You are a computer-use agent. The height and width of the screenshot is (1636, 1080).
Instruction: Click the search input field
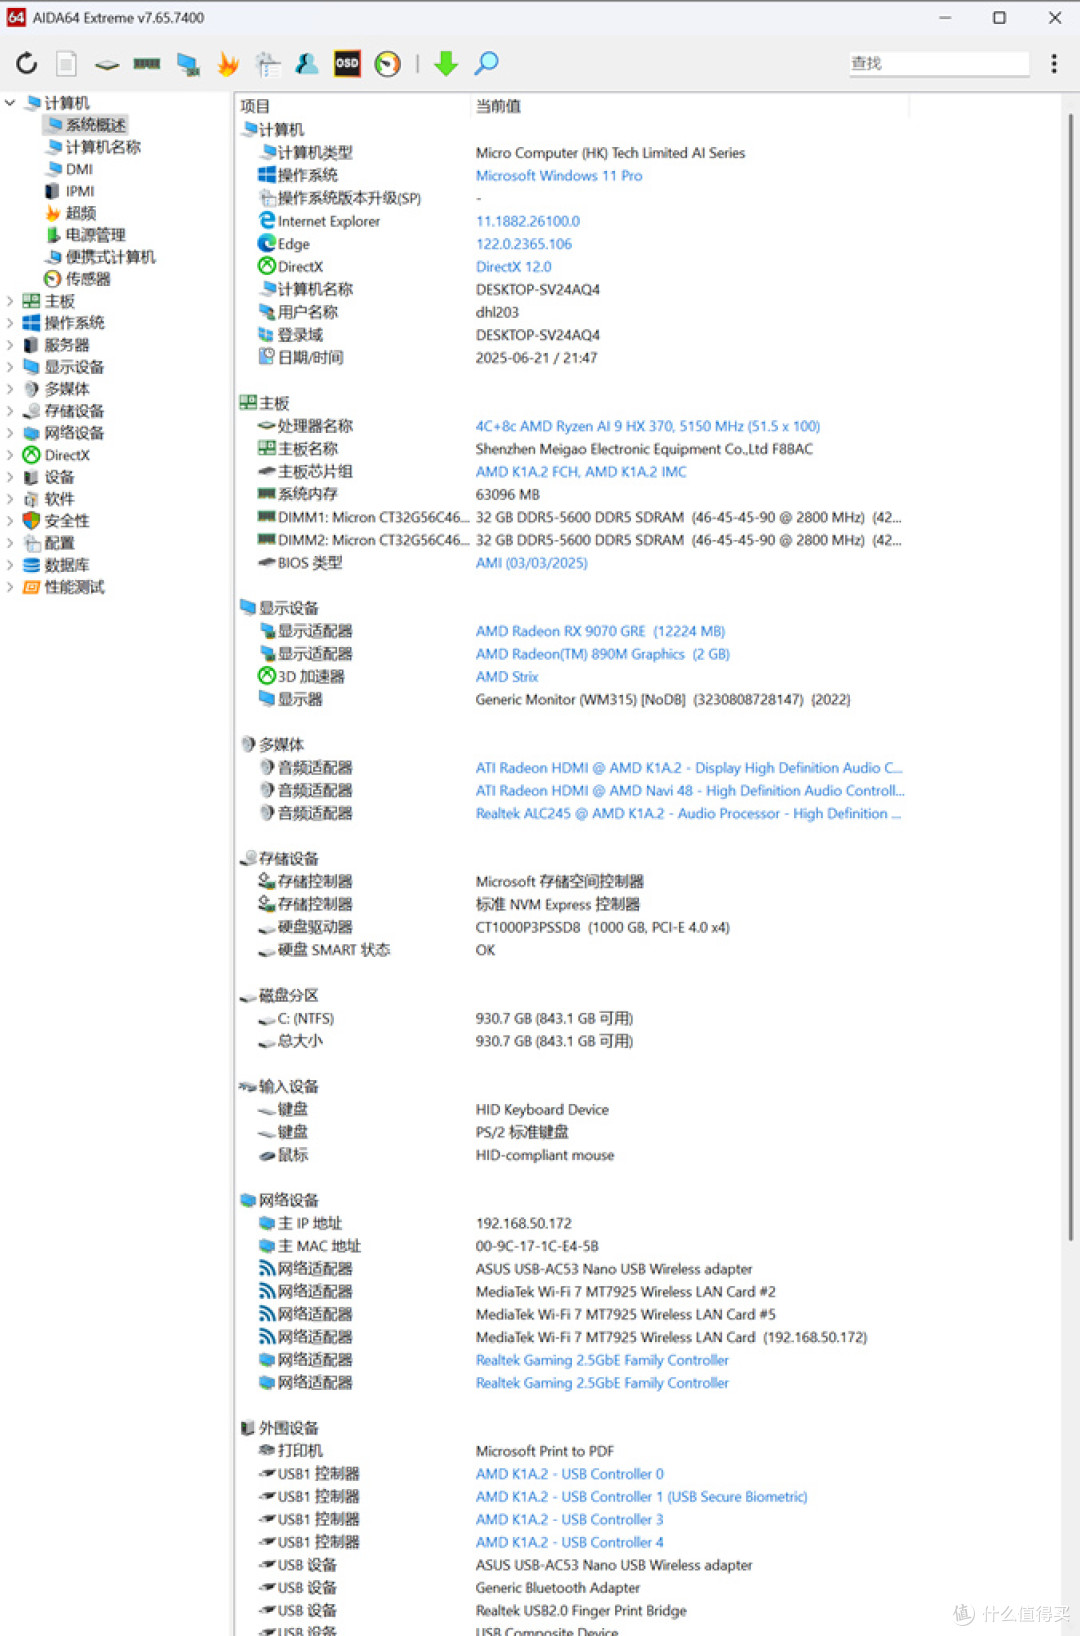pos(938,63)
